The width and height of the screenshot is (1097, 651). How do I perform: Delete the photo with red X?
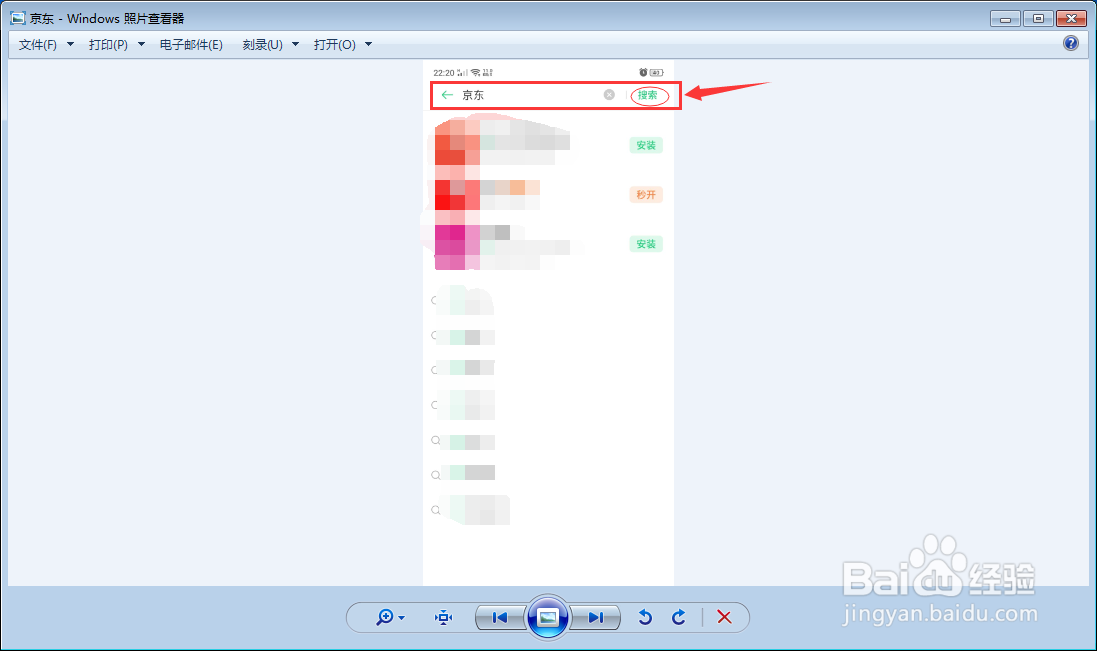[724, 617]
